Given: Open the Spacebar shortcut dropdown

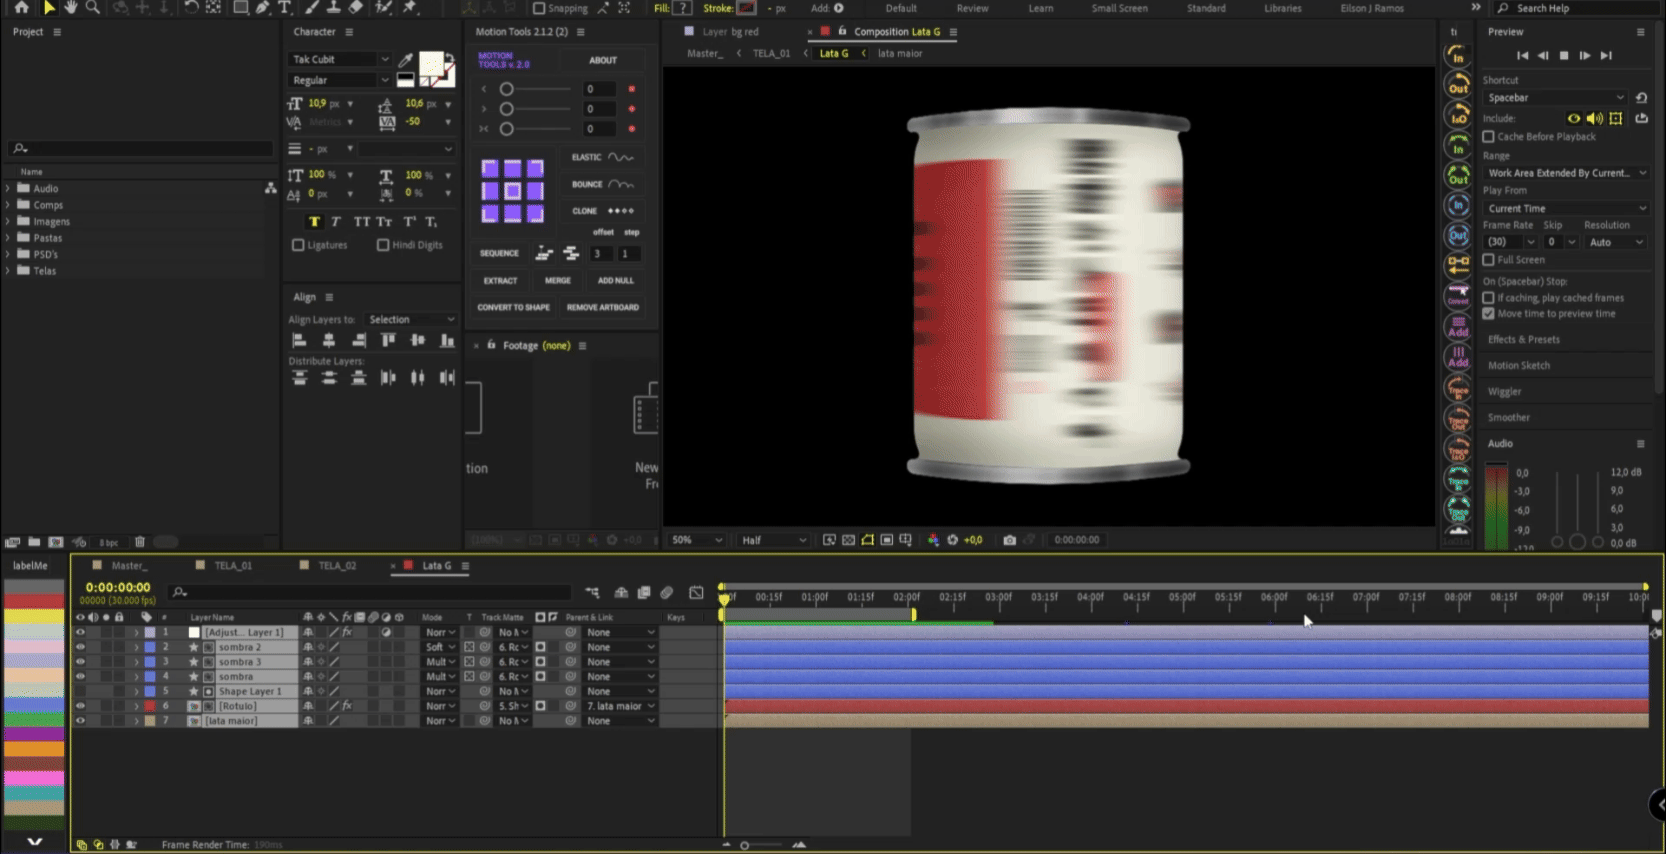Looking at the screenshot, I should coord(1555,98).
